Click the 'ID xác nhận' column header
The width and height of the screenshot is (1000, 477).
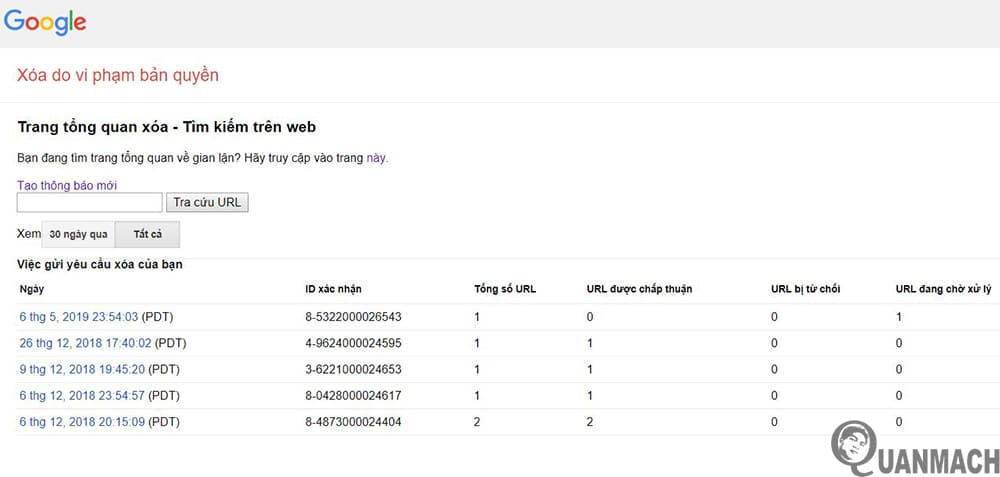(333, 289)
